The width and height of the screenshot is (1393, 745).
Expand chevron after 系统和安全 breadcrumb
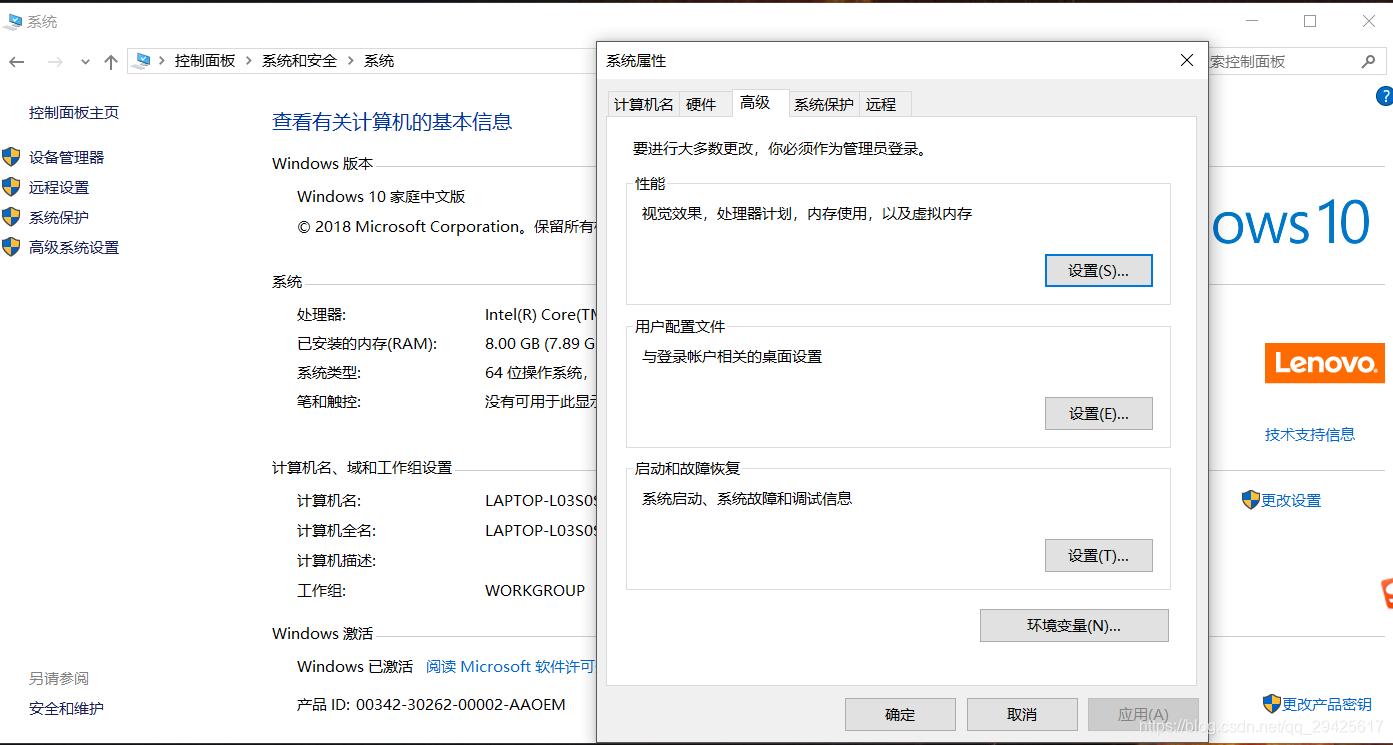pyautogui.click(x=351, y=61)
